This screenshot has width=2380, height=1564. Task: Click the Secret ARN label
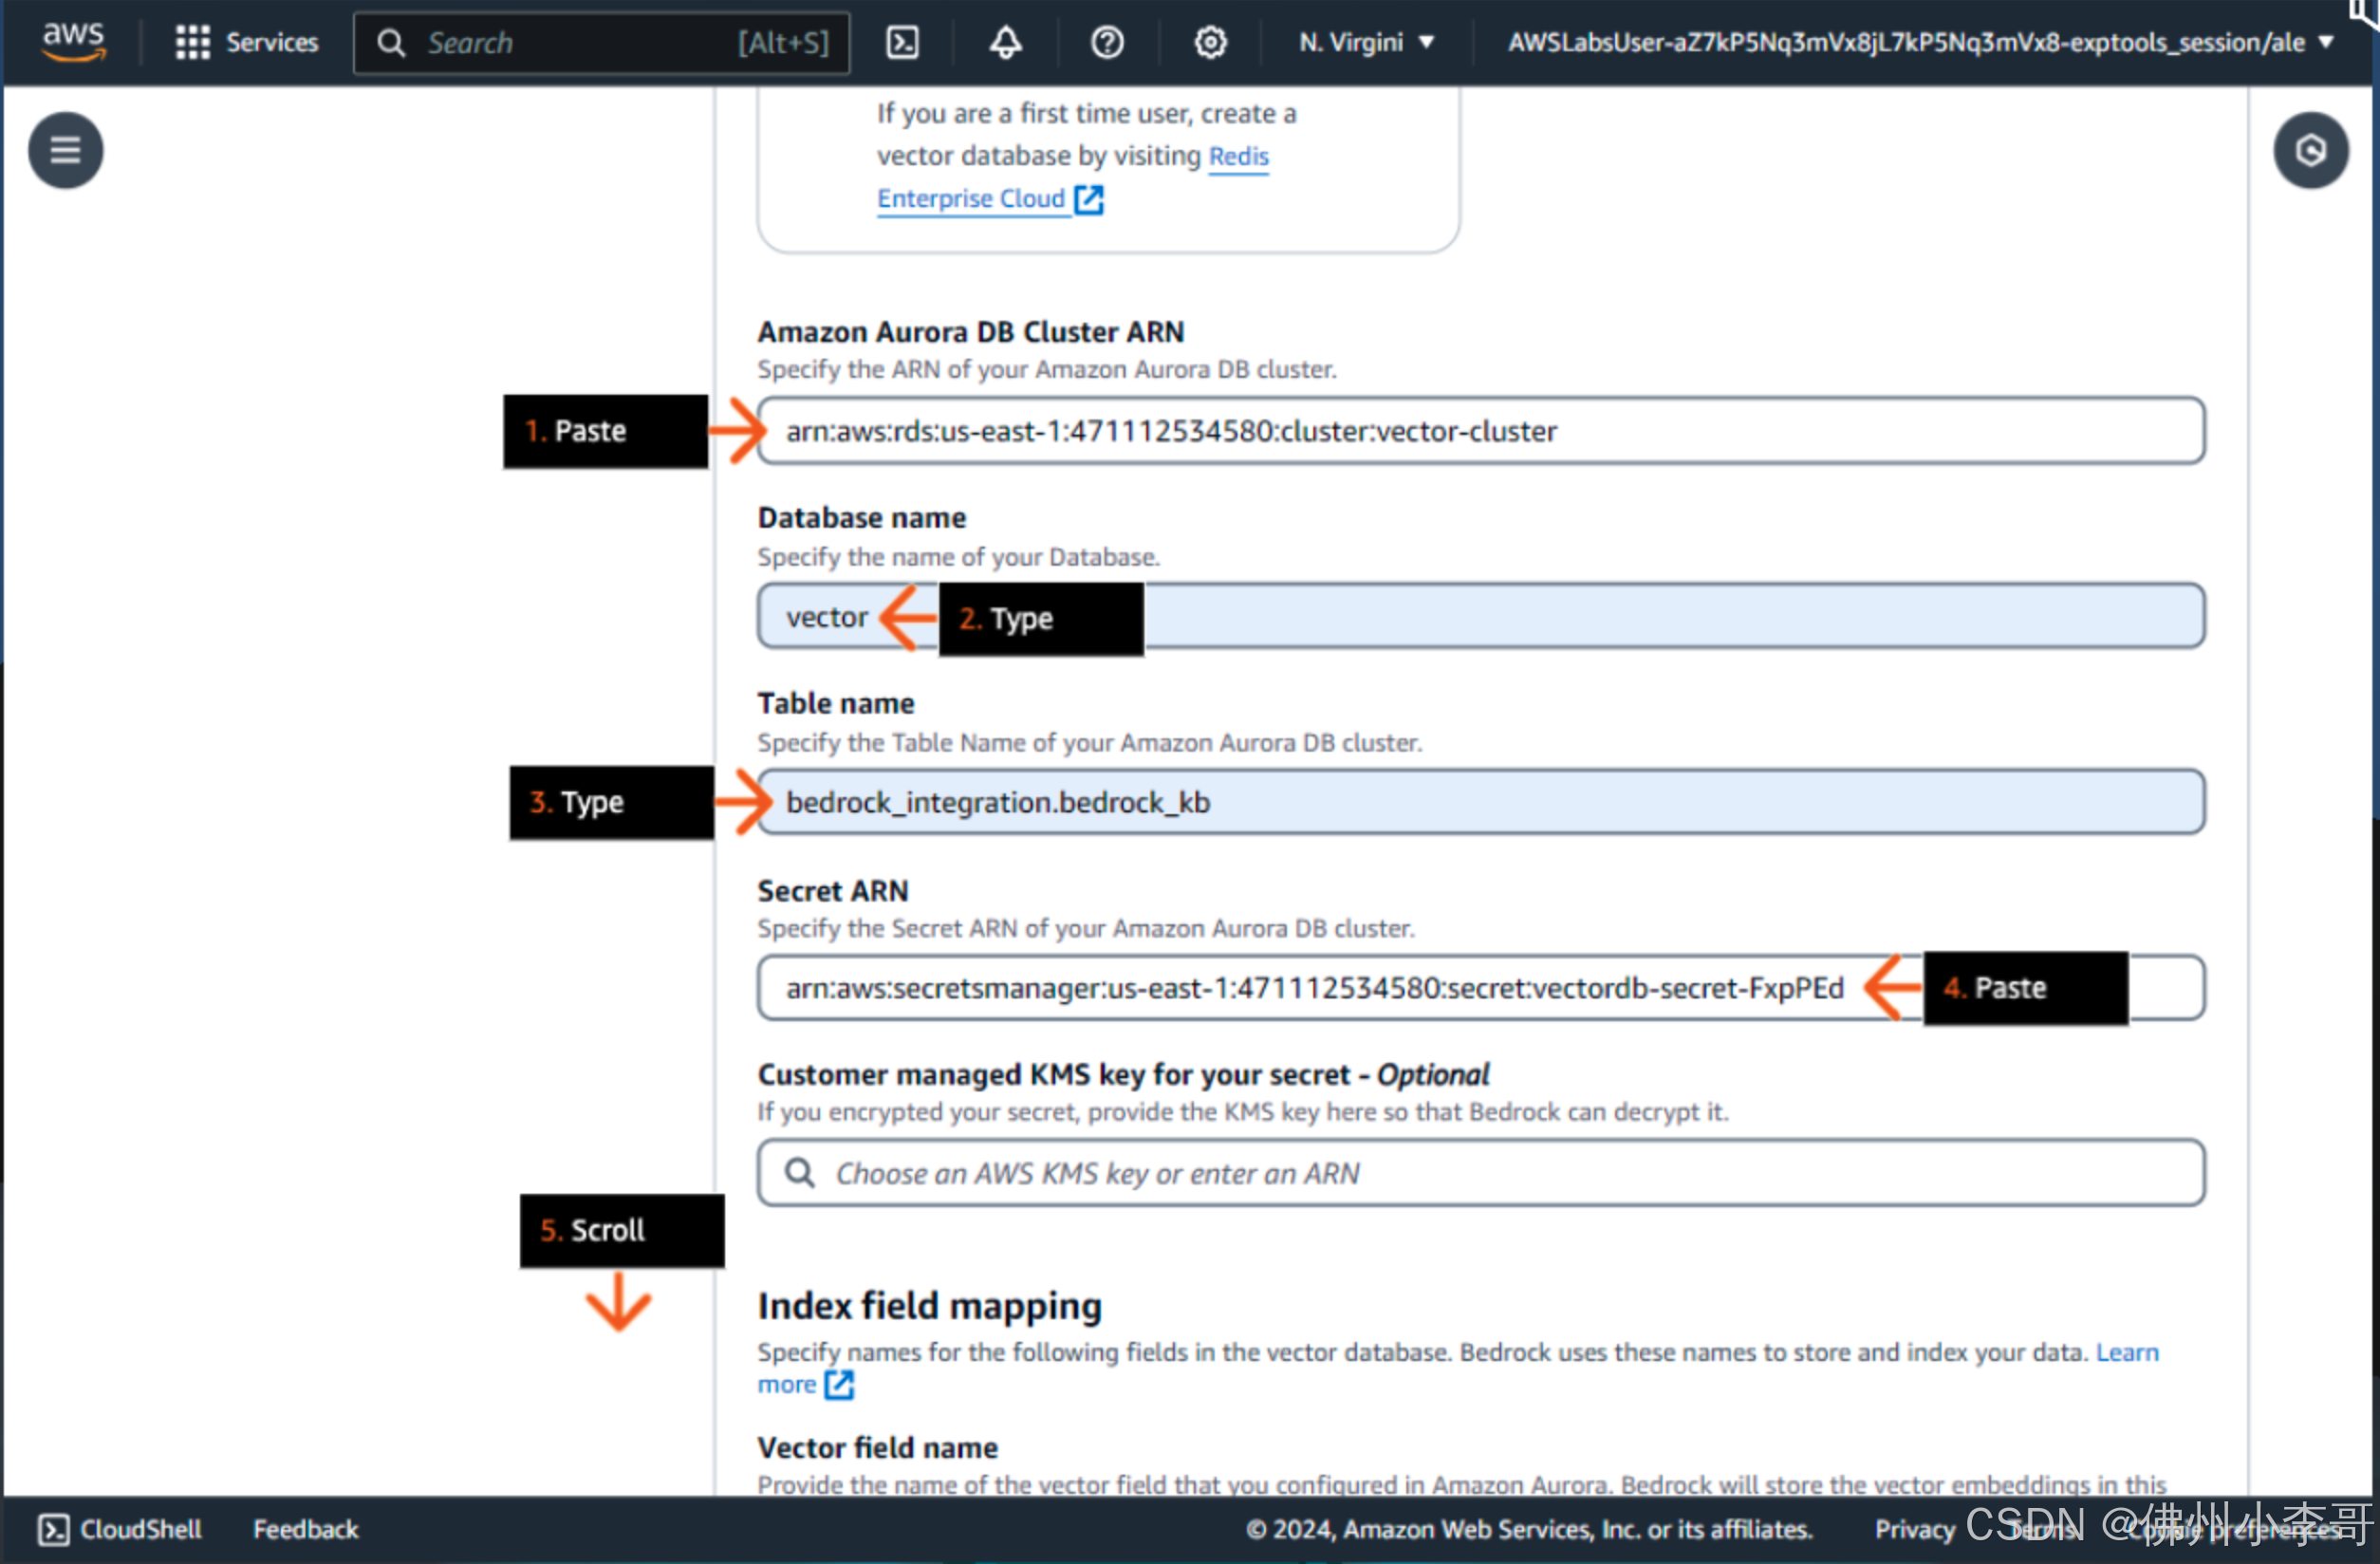coord(833,890)
